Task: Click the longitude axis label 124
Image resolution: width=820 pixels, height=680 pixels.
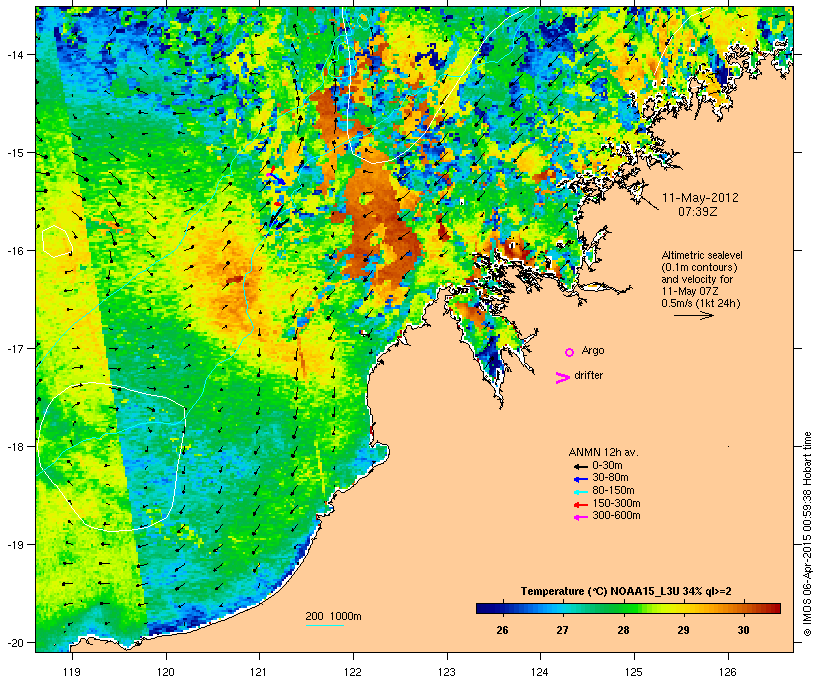Action: pyautogui.click(x=540, y=672)
